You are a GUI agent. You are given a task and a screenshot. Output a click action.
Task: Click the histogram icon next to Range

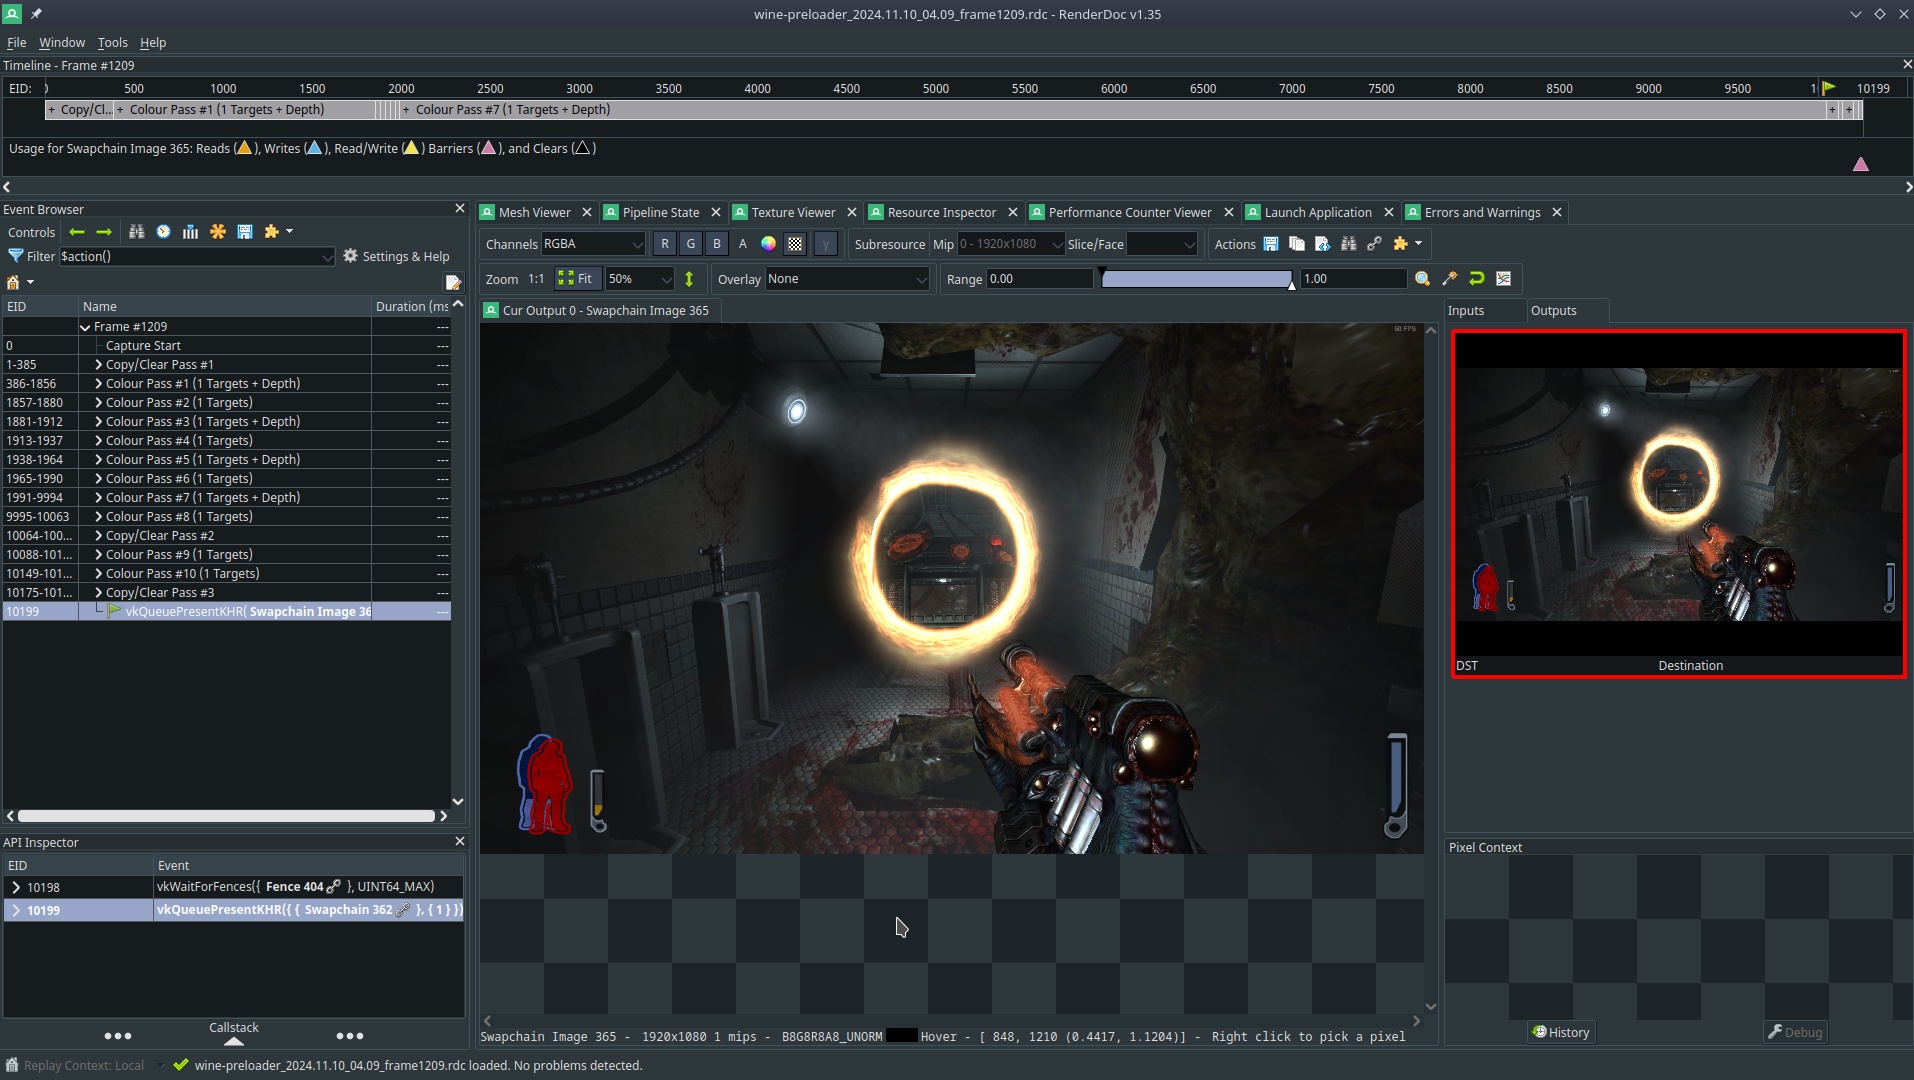pos(1503,279)
